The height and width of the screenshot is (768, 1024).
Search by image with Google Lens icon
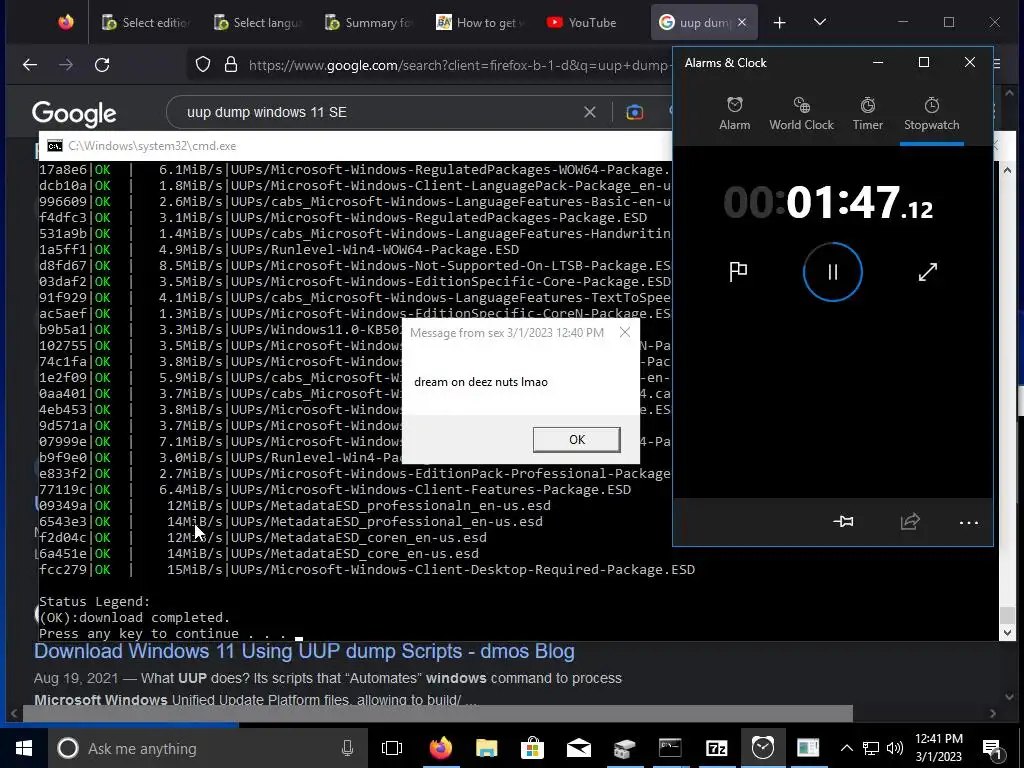634,112
